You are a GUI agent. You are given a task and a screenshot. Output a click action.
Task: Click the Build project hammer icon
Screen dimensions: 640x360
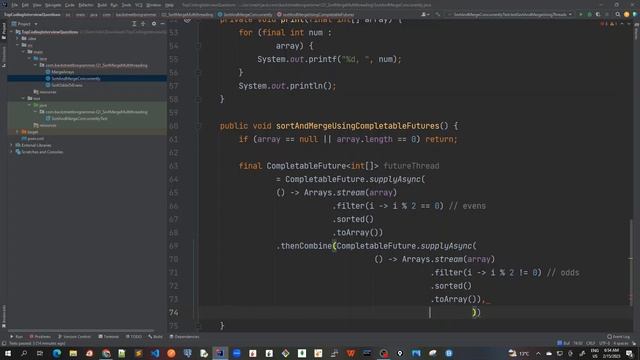tap(438, 14)
